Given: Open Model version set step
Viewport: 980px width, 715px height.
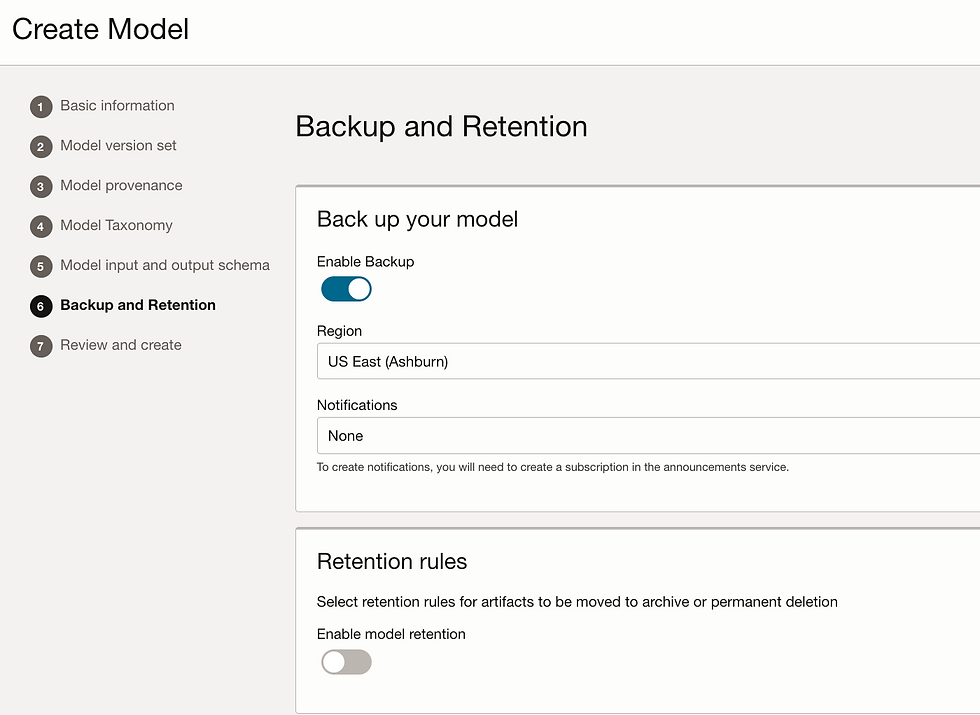Looking at the screenshot, I should pyautogui.click(x=118, y=146).
